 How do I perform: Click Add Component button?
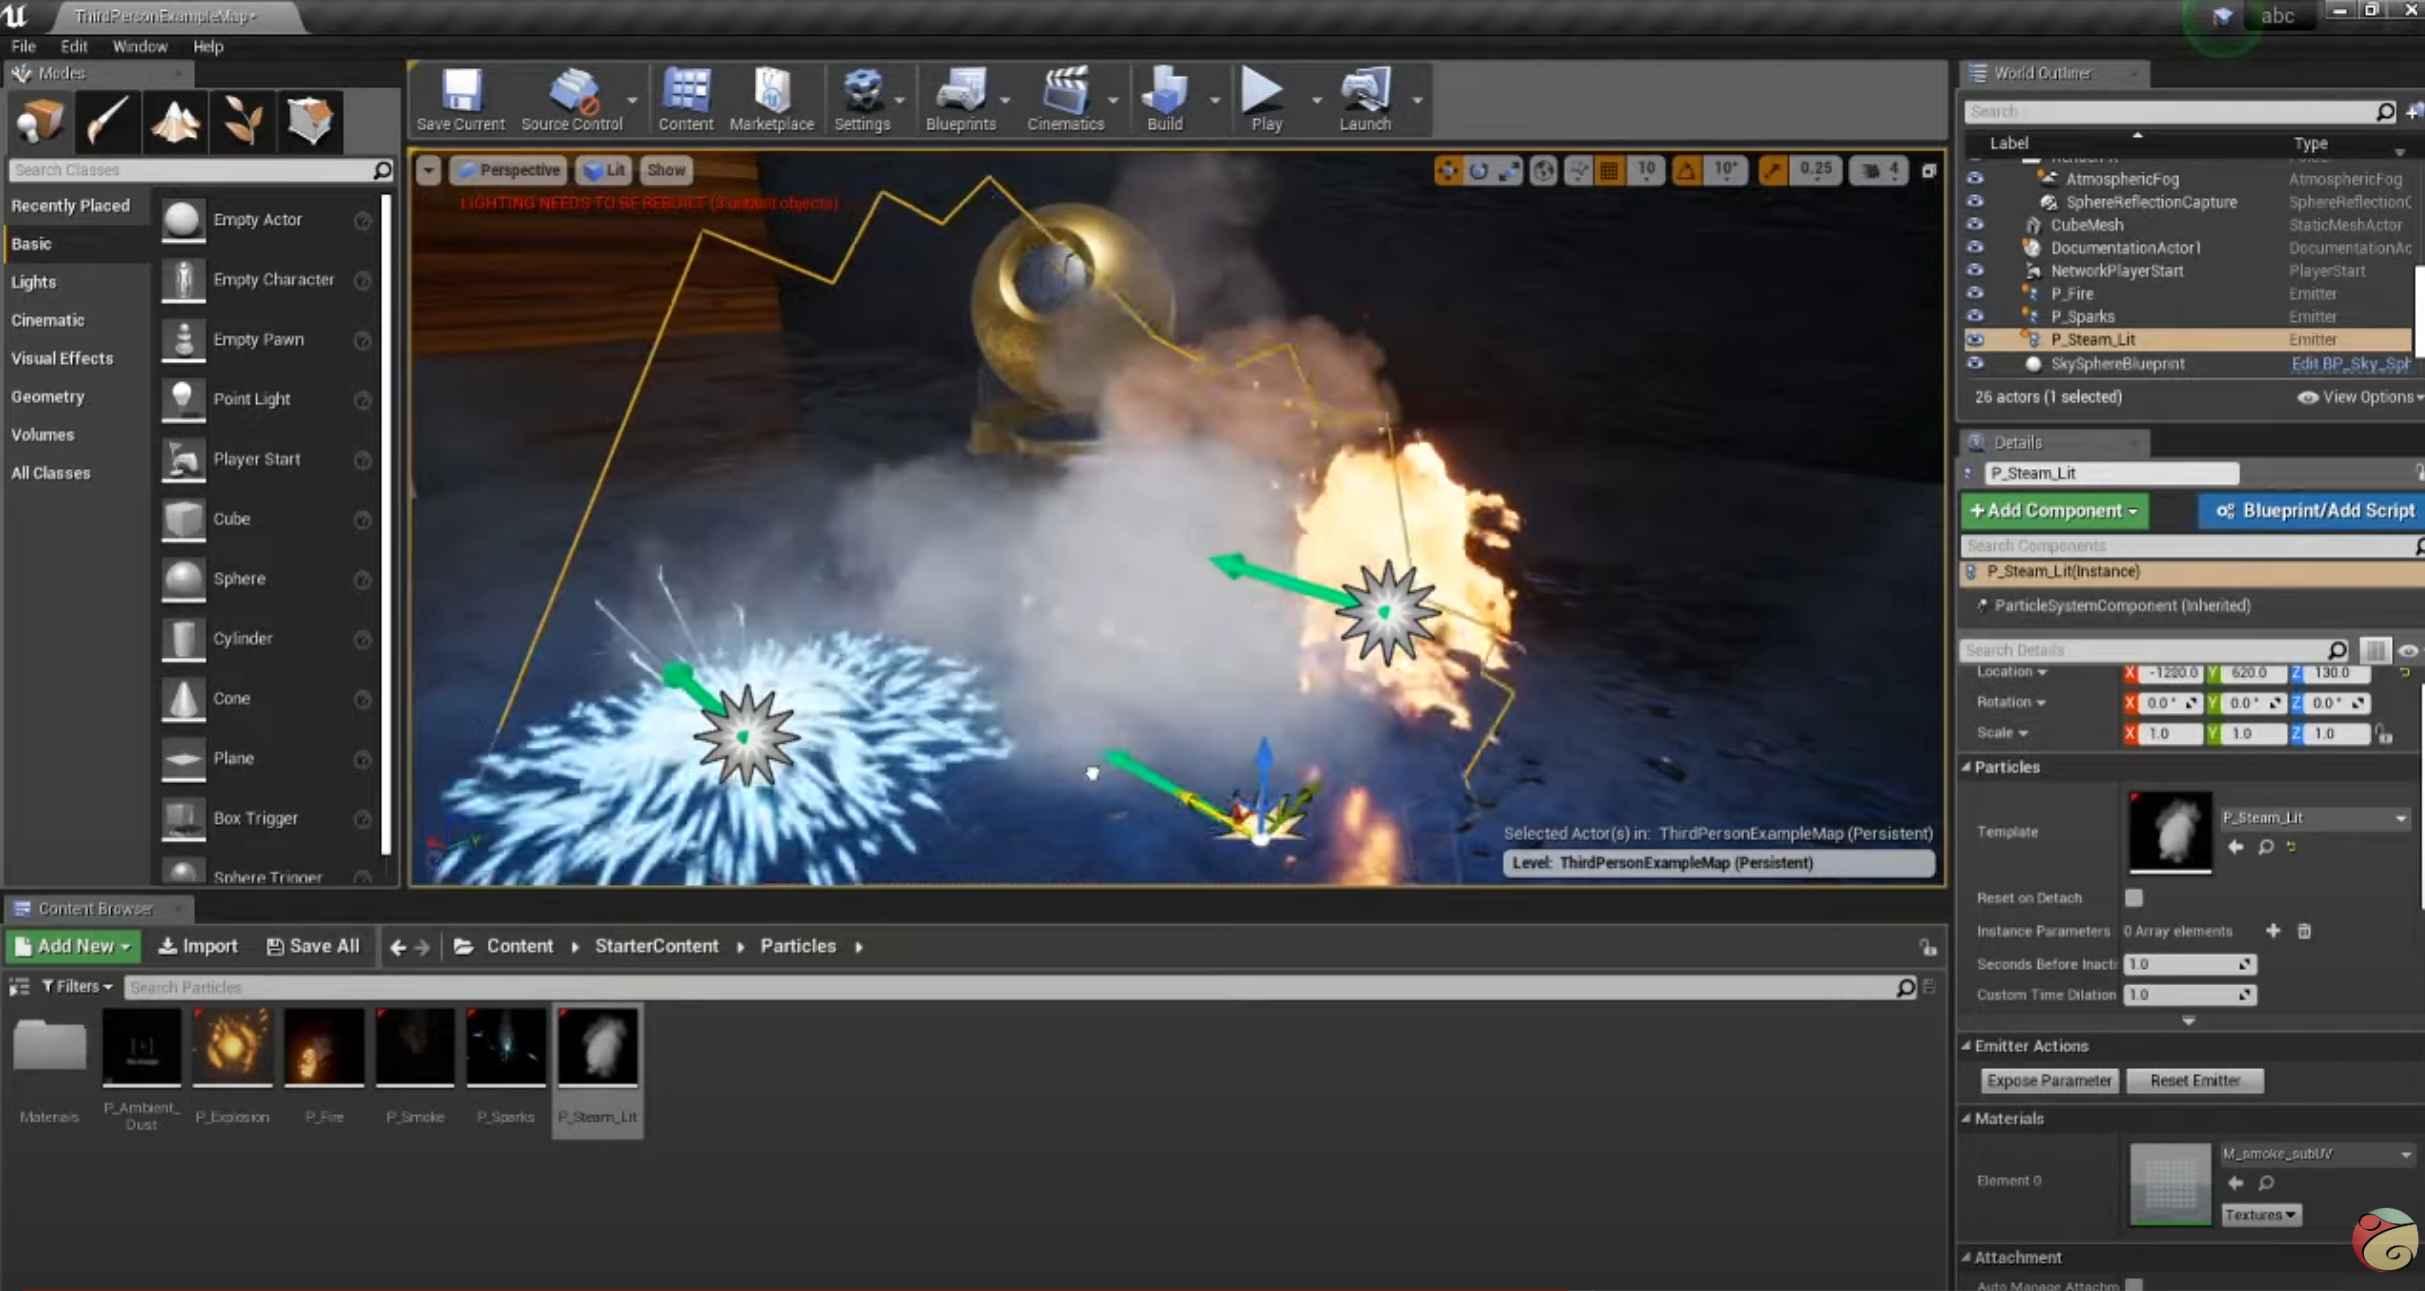2054,511
